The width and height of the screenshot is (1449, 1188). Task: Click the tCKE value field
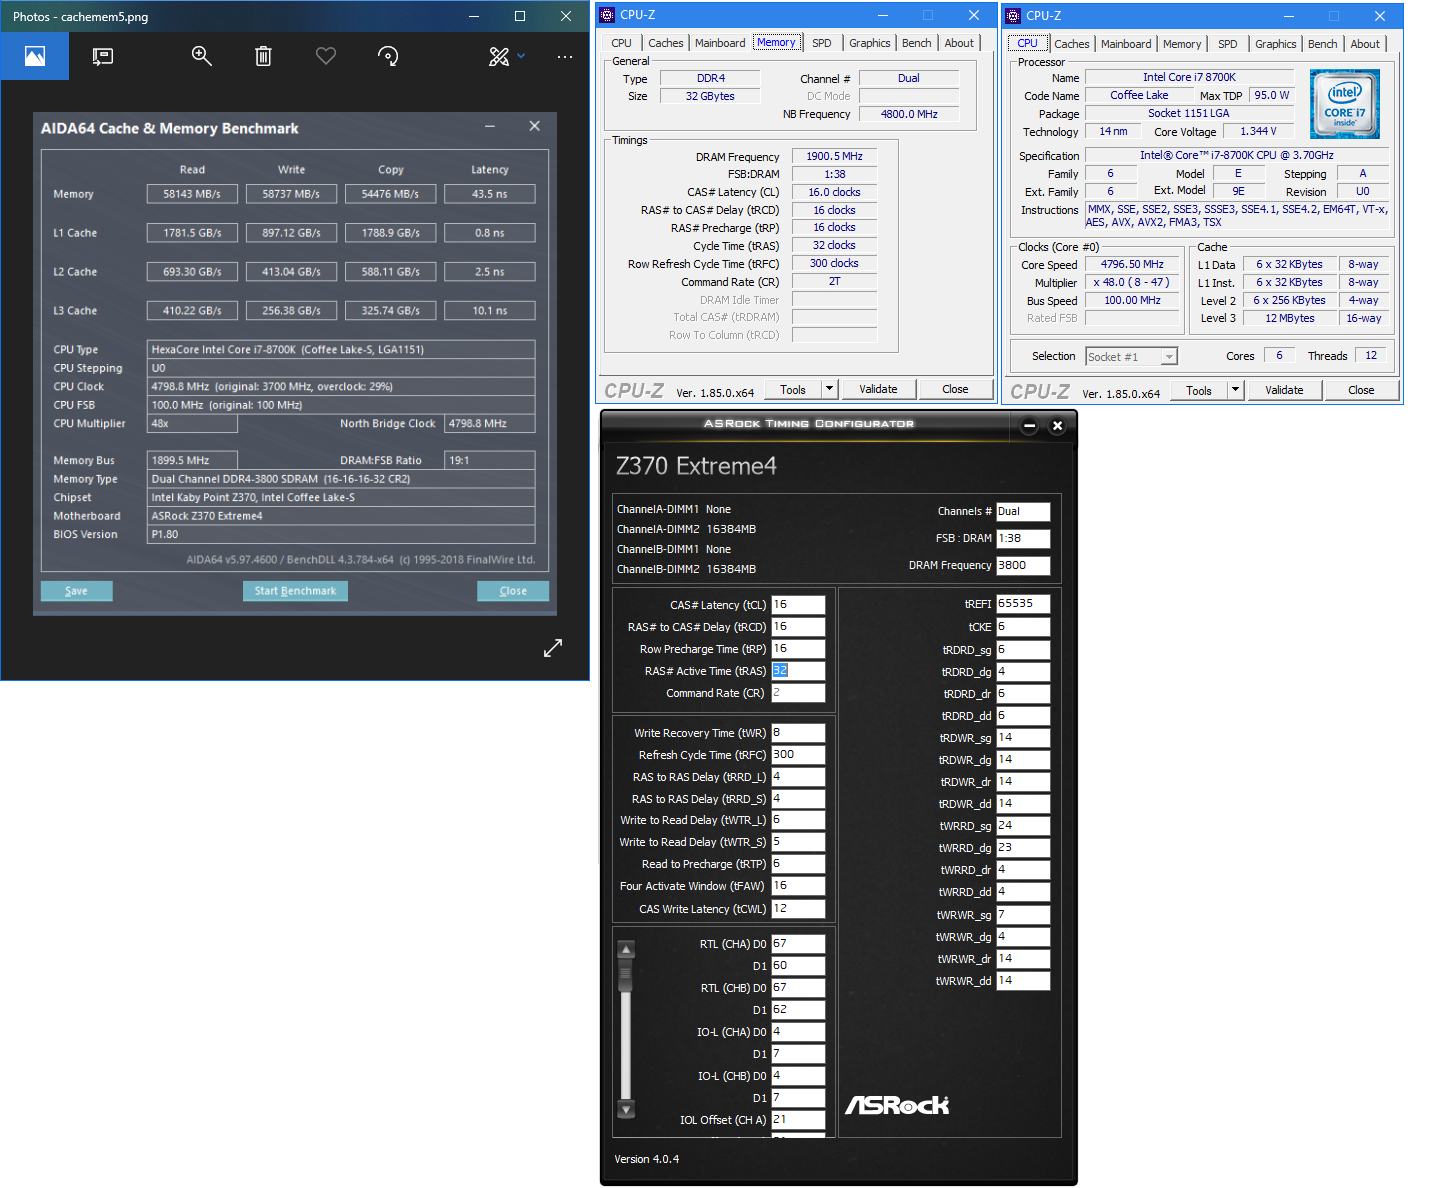[1023, 627]
